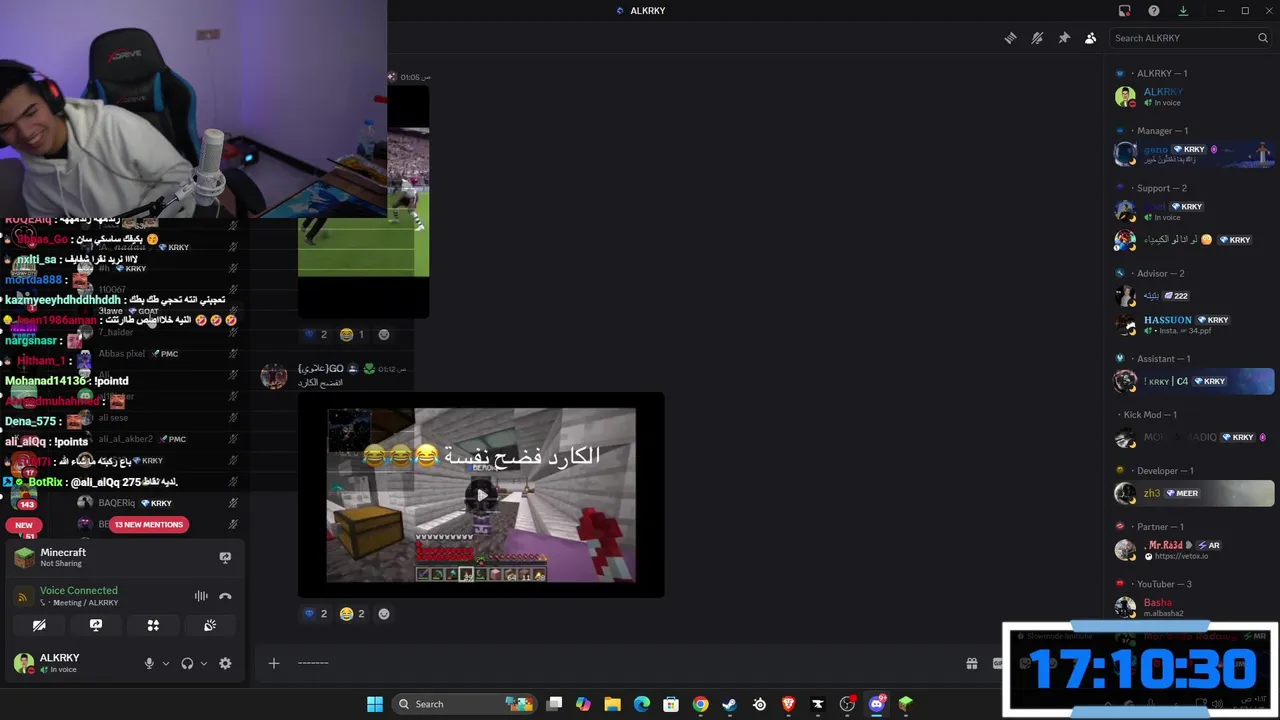React with laughing emoji on Minecraft video
The height and width of the screenshot is (720, 1280).
352,614
